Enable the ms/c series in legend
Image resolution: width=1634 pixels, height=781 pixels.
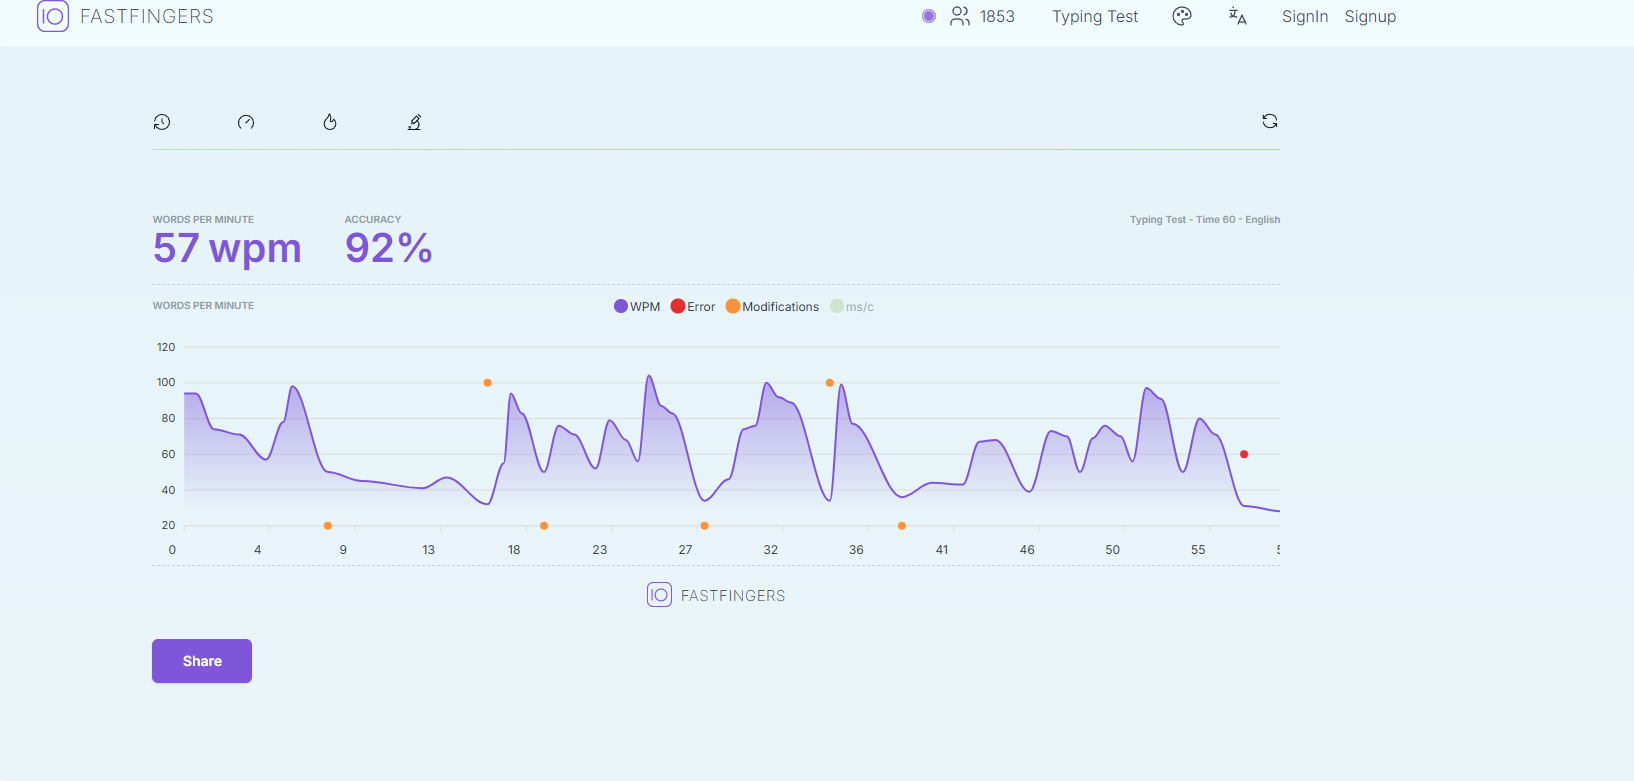[x=852, y=307]
